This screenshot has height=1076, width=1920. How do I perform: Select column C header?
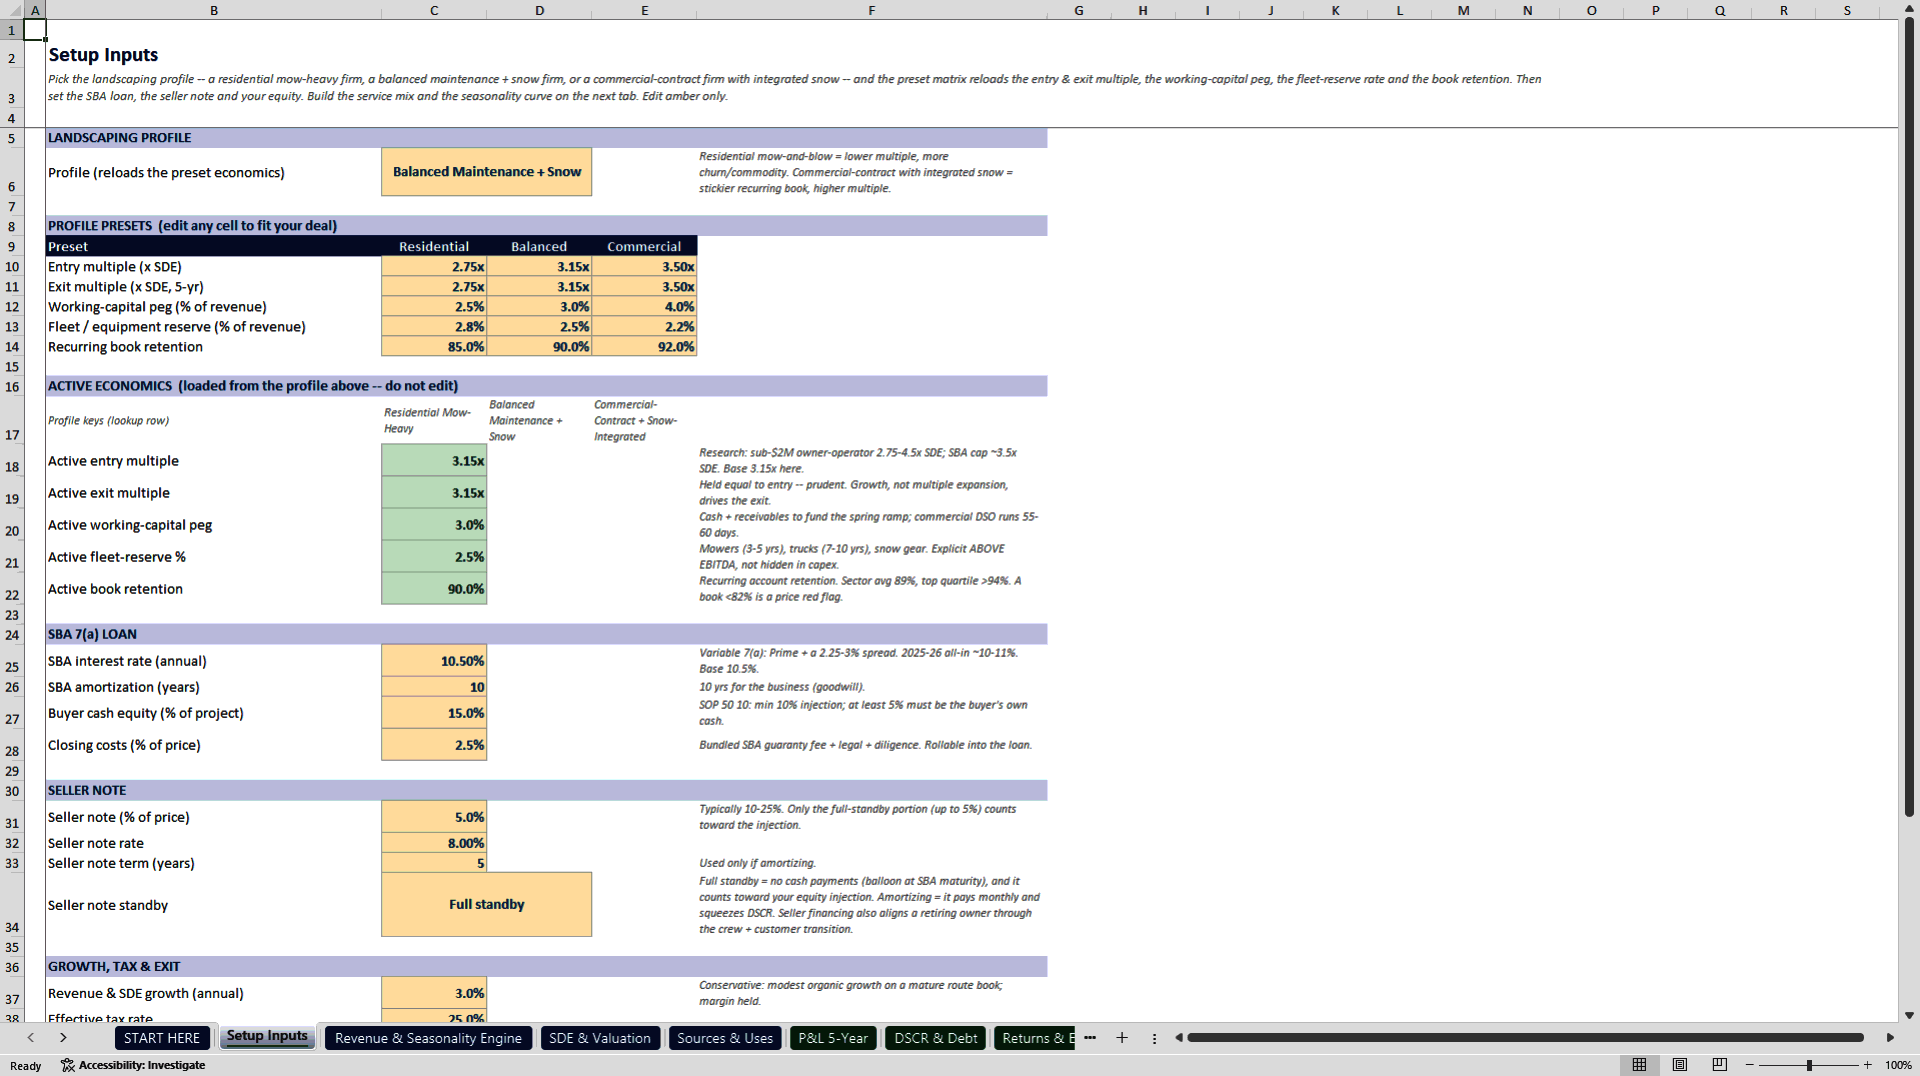[434, 10]
